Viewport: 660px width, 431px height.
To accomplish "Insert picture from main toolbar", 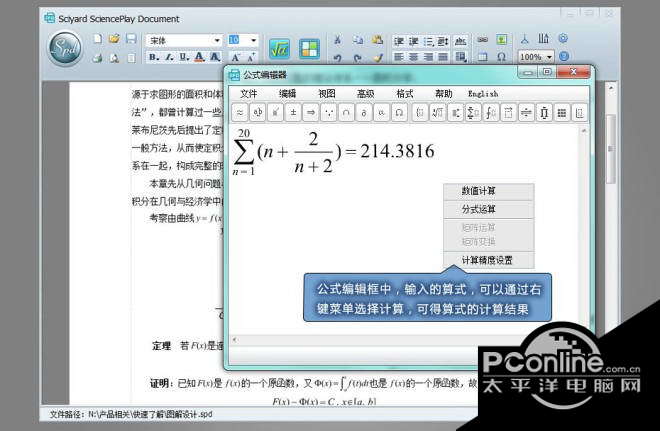I will click(x=501, y=40).
